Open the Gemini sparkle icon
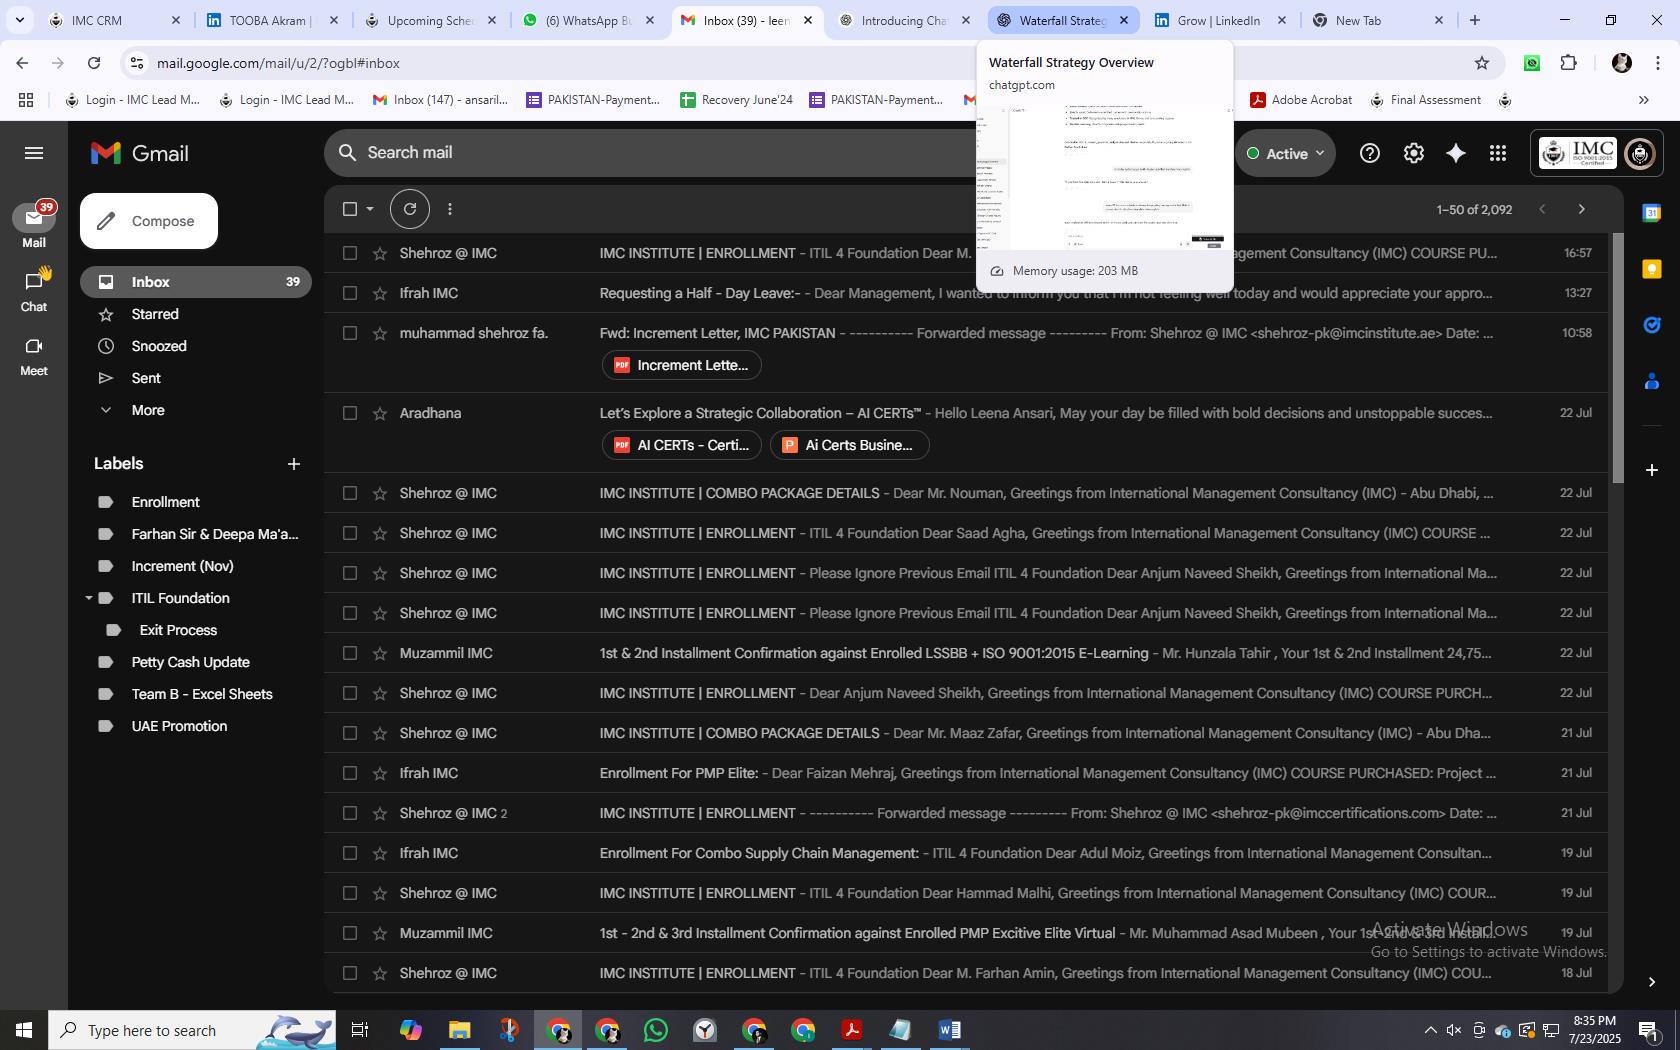 tap(1456, 153)
